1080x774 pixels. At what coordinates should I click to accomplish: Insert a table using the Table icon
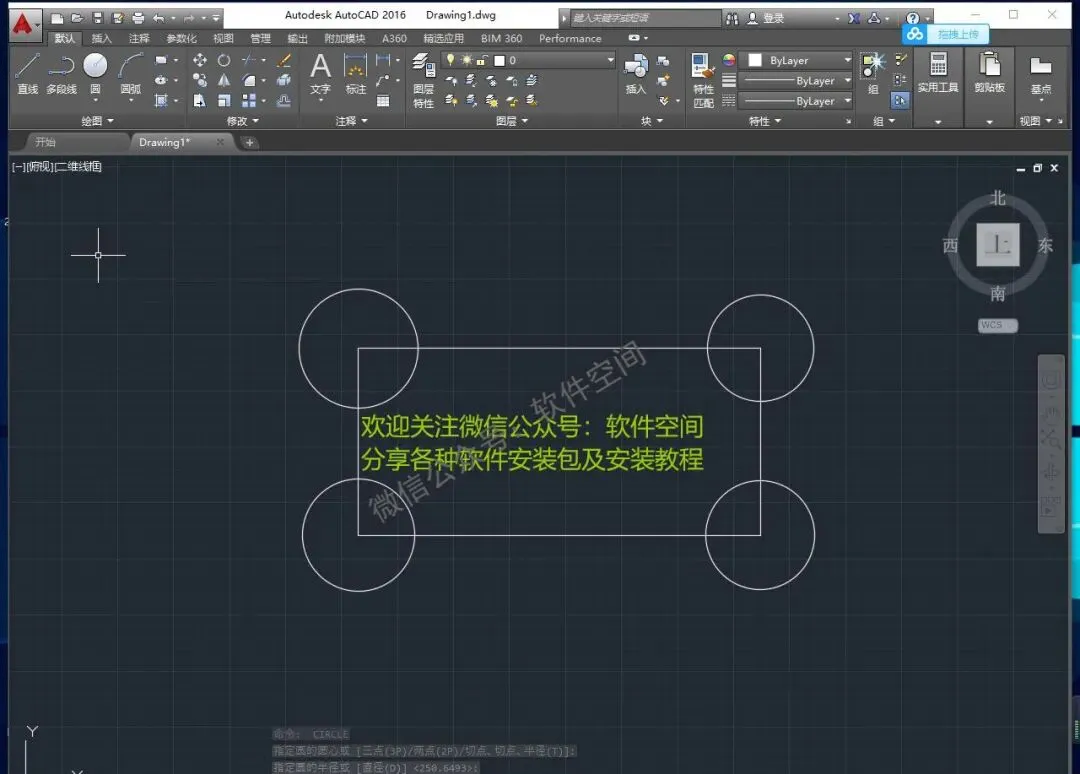click(x=383, y=101)
